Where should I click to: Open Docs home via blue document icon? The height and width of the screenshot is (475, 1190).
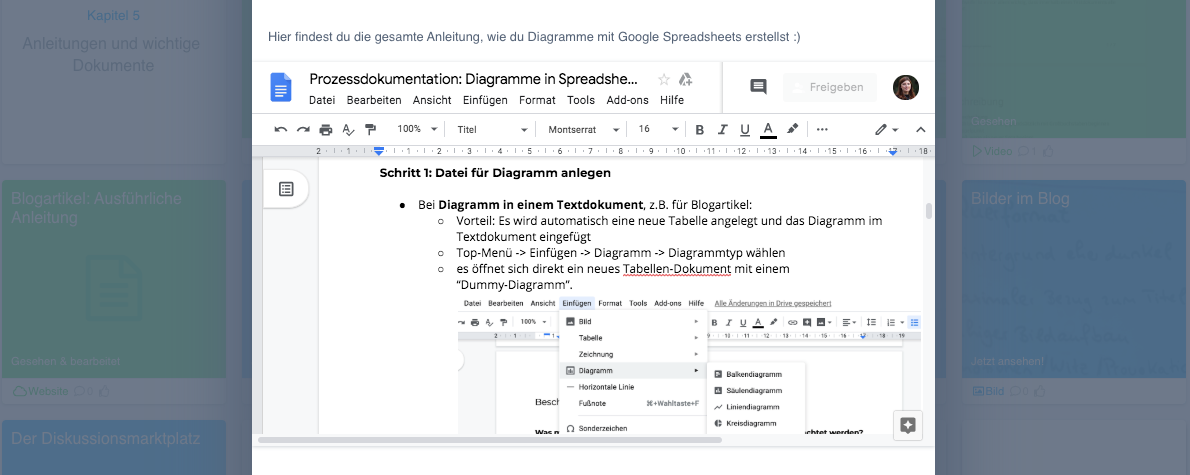tap(281, 87)
